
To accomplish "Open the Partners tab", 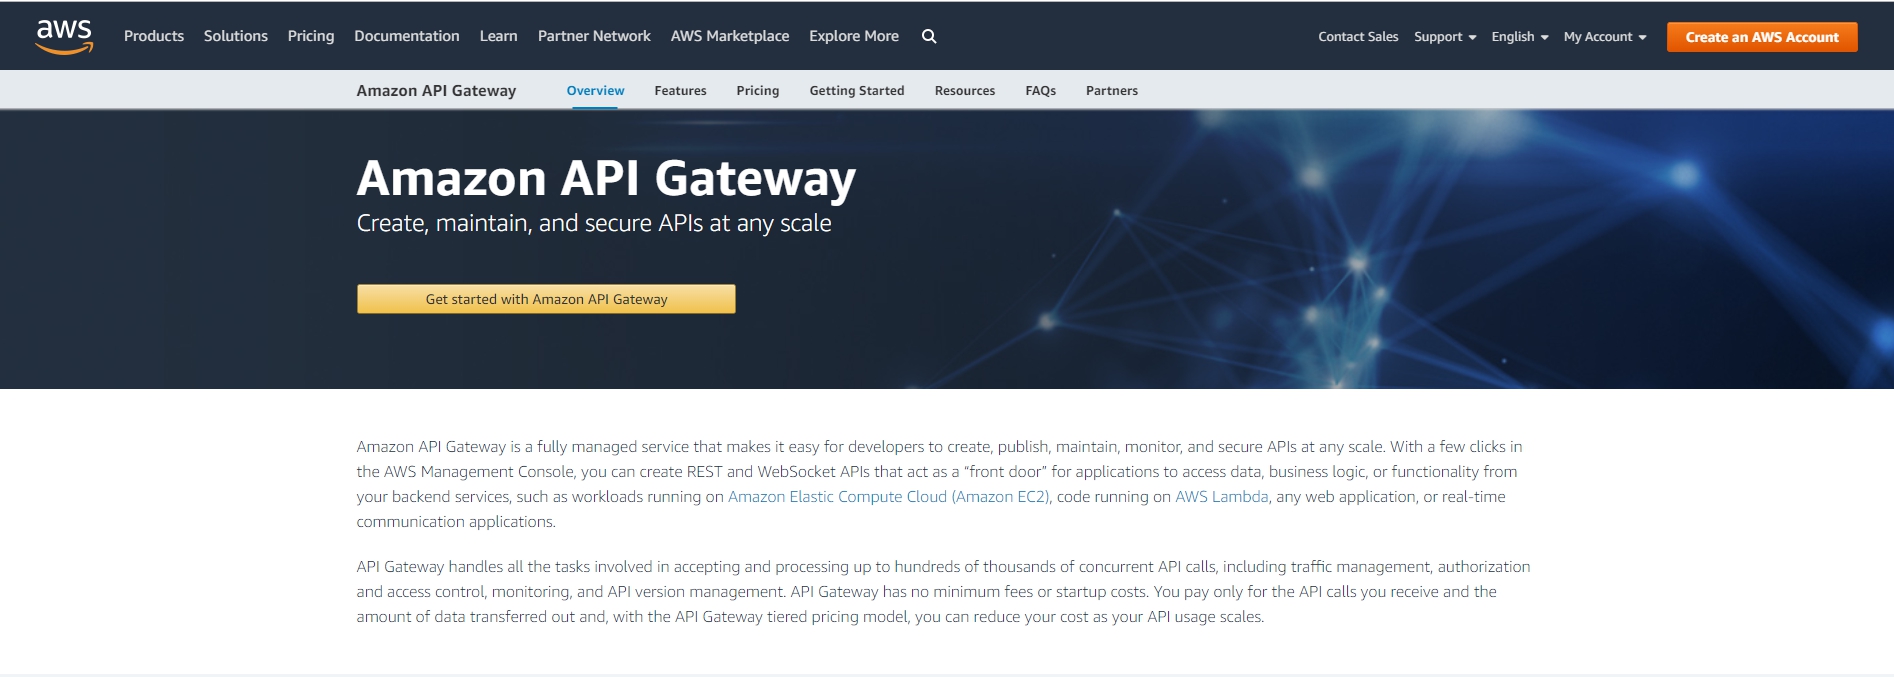I will pyautogui.click(x=1112, y=90).
